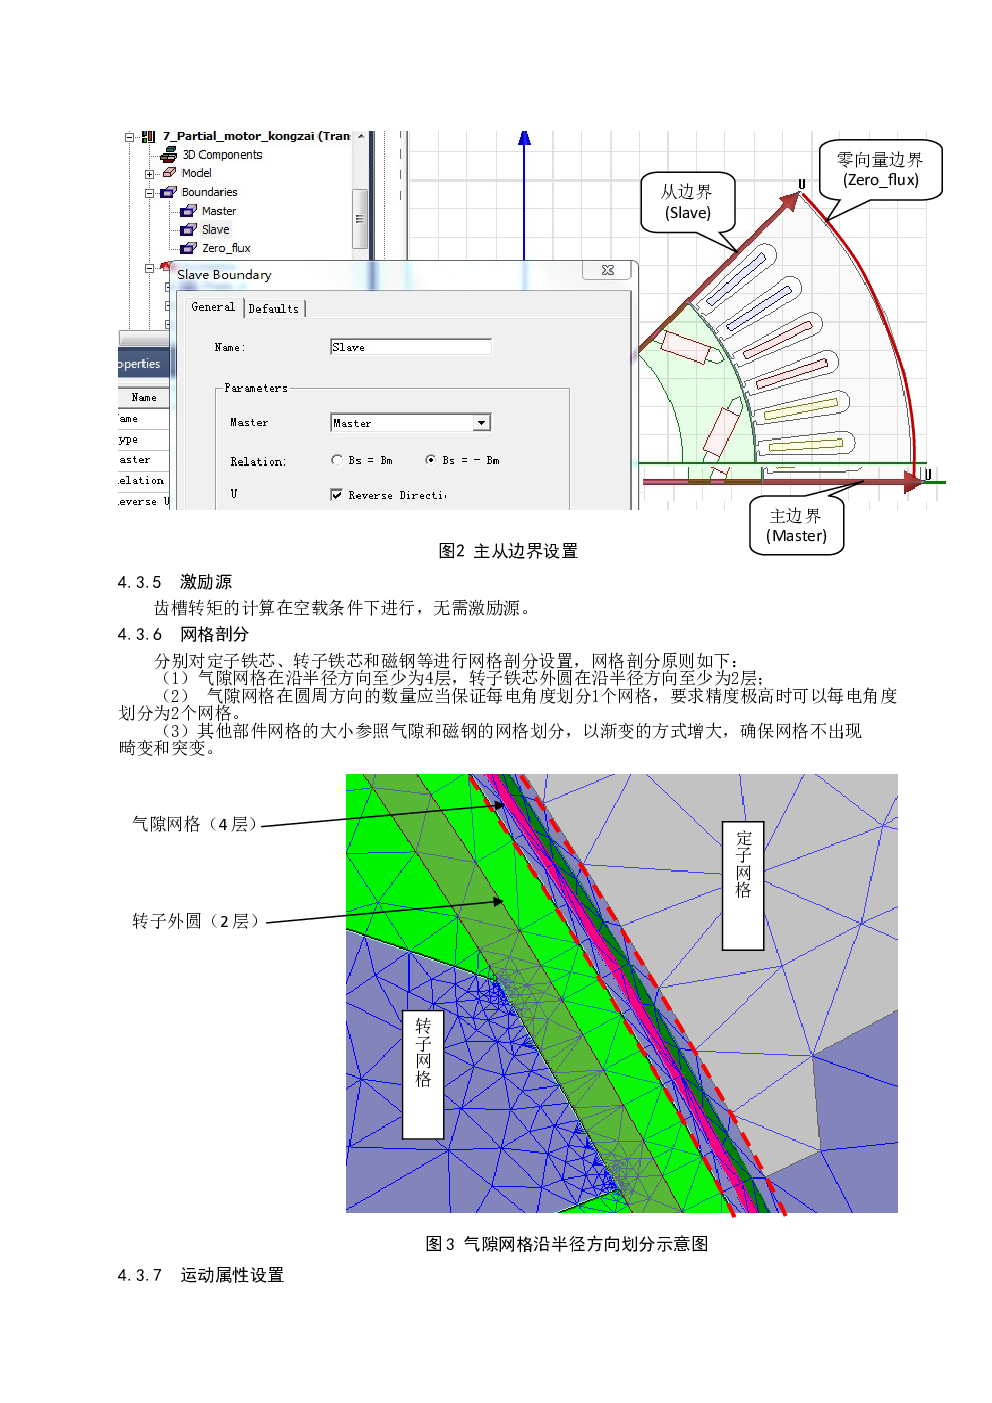Viewport: 992px width, 1403px height.
Task: Toggle the Reverse Direction checkbox
Action: click(x=337, y=495)
